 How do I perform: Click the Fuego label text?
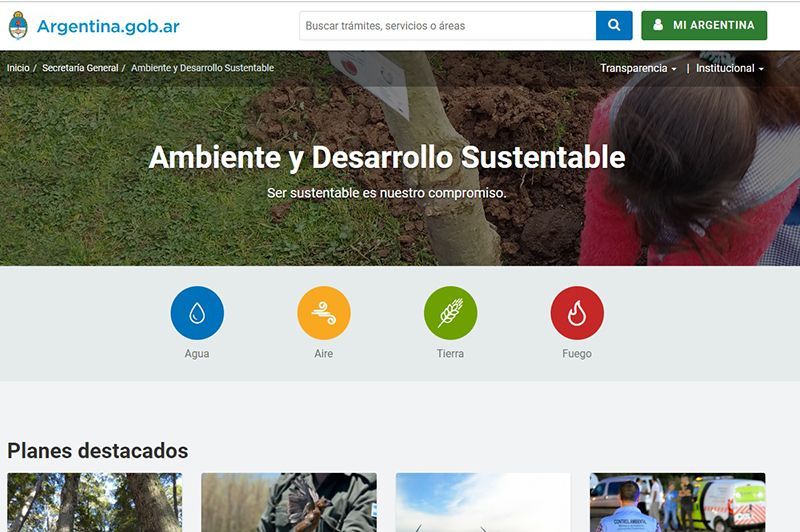577,353
